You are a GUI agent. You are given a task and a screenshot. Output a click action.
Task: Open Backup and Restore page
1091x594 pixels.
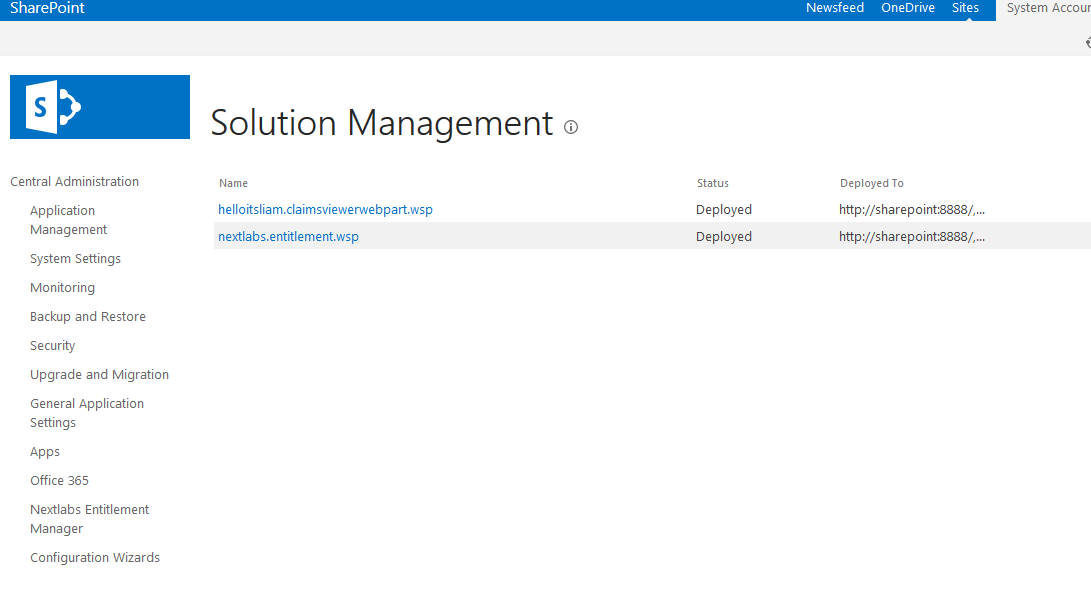(x=88, y=316)
